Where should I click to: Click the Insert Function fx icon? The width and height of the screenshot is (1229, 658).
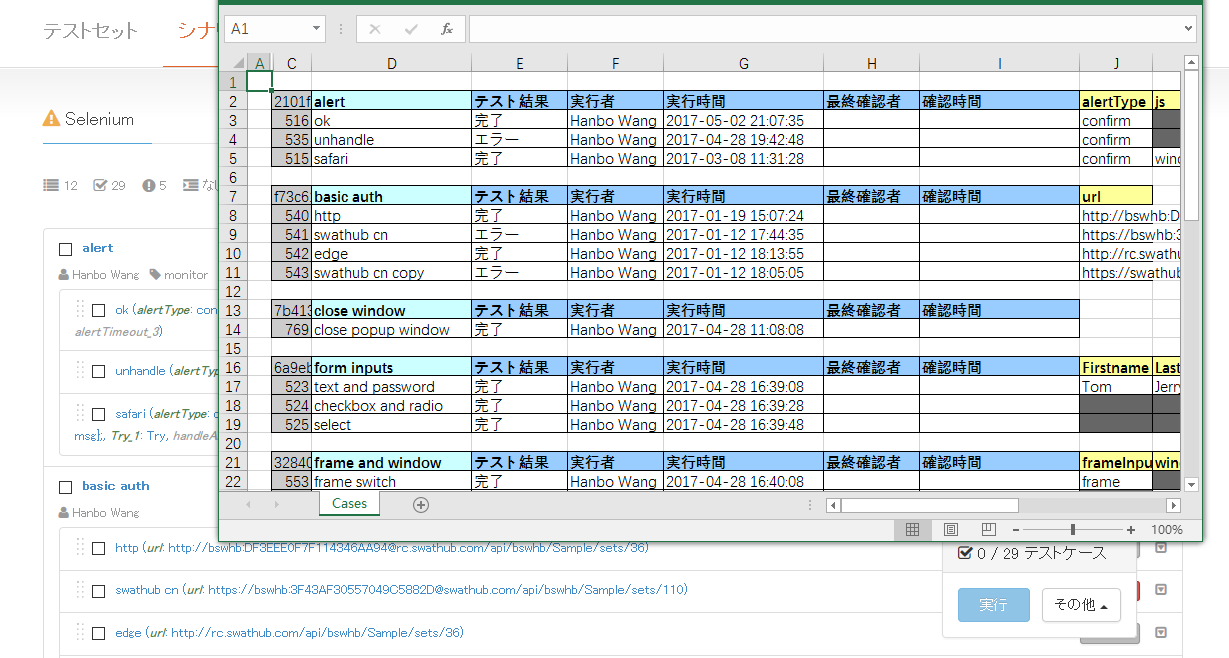447,29
